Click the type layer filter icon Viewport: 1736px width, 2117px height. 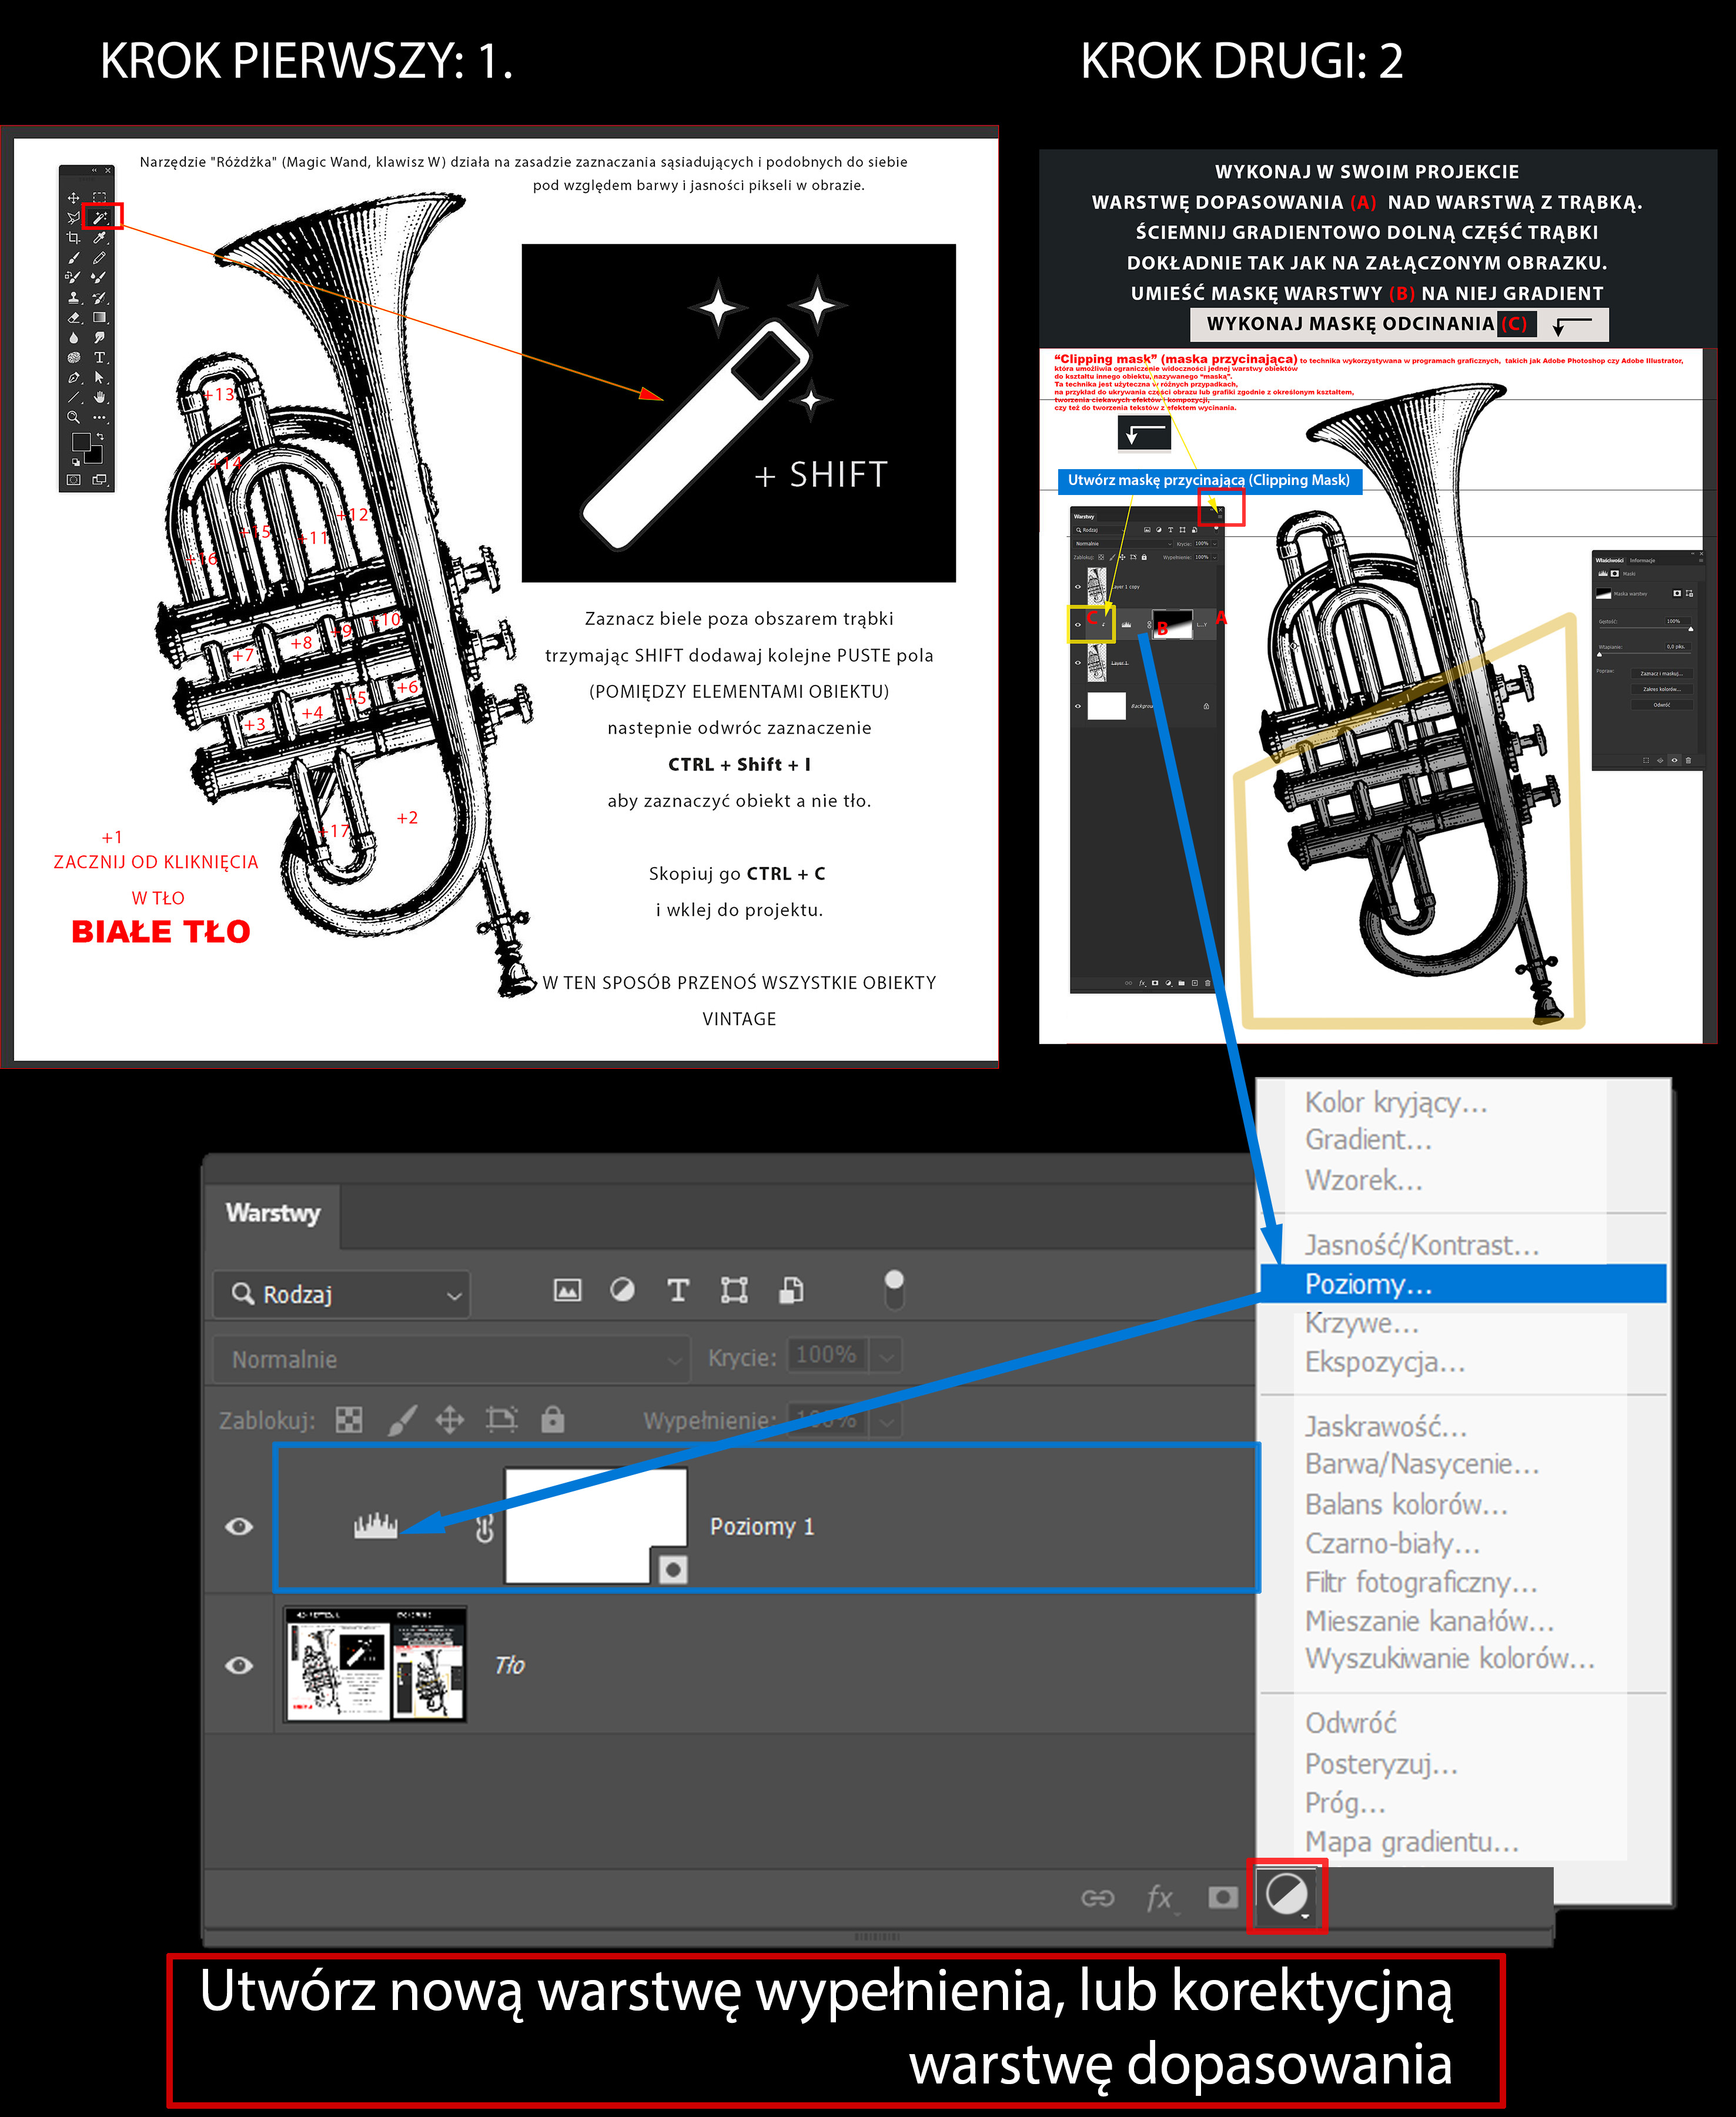click(678, 1290)
